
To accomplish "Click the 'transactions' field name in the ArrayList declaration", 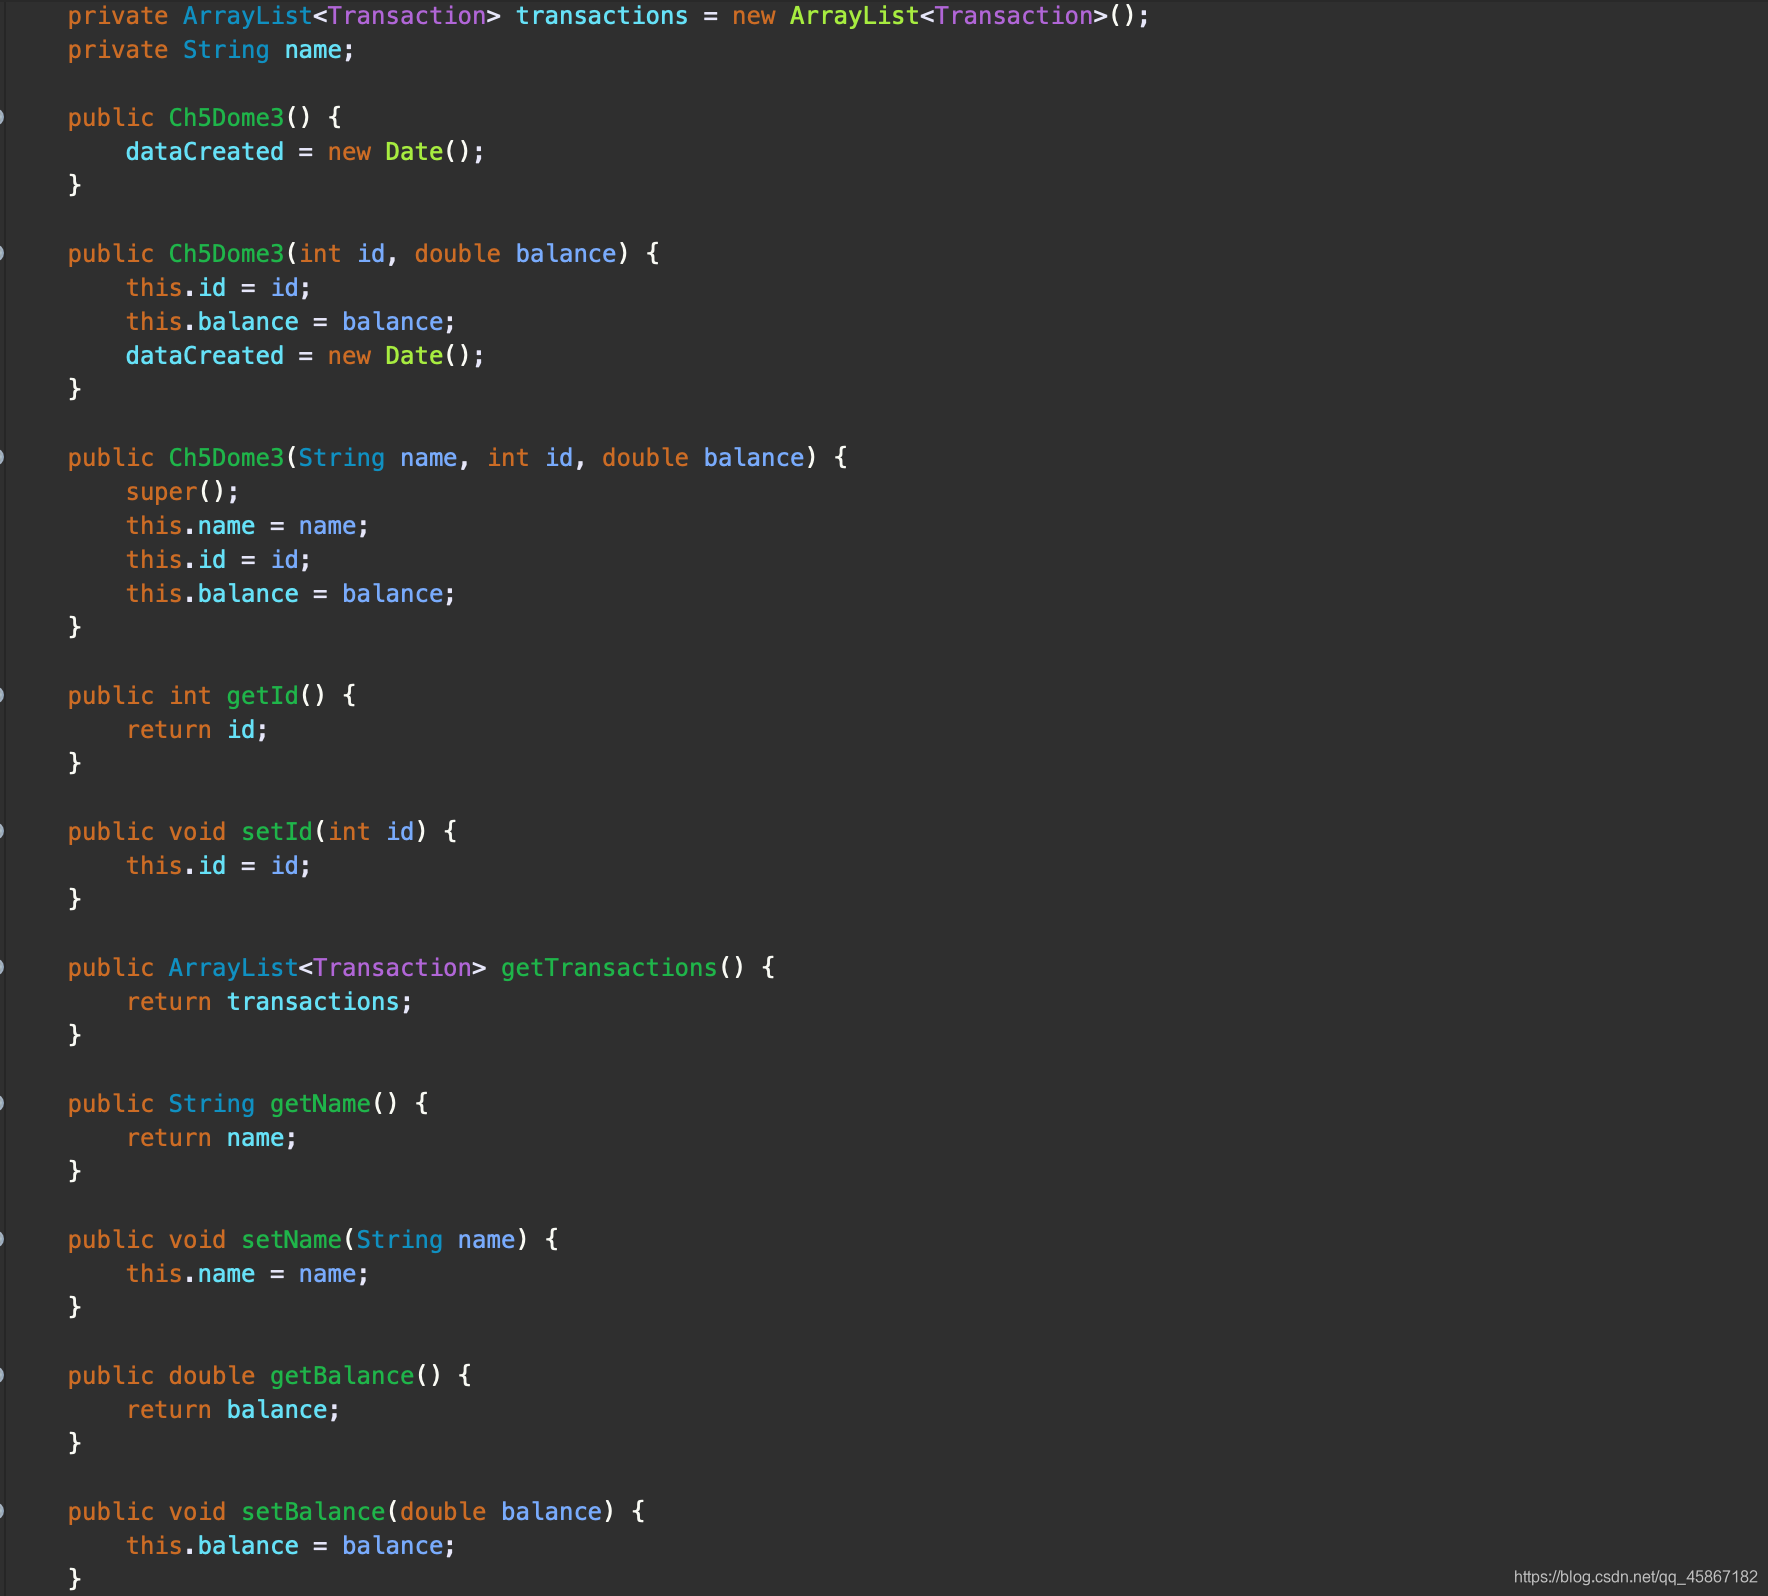I will click(x=602, y=16).
